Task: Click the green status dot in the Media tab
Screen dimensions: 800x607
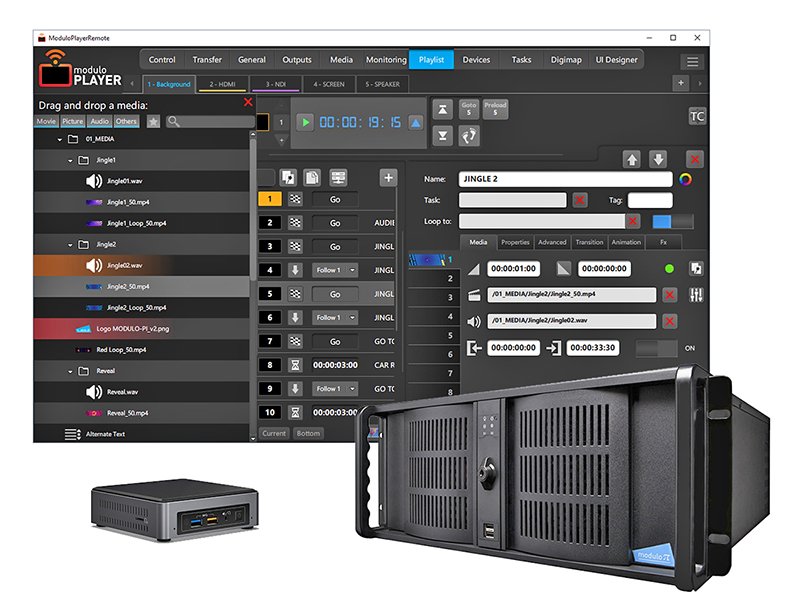Action: [x=668, y=269]
